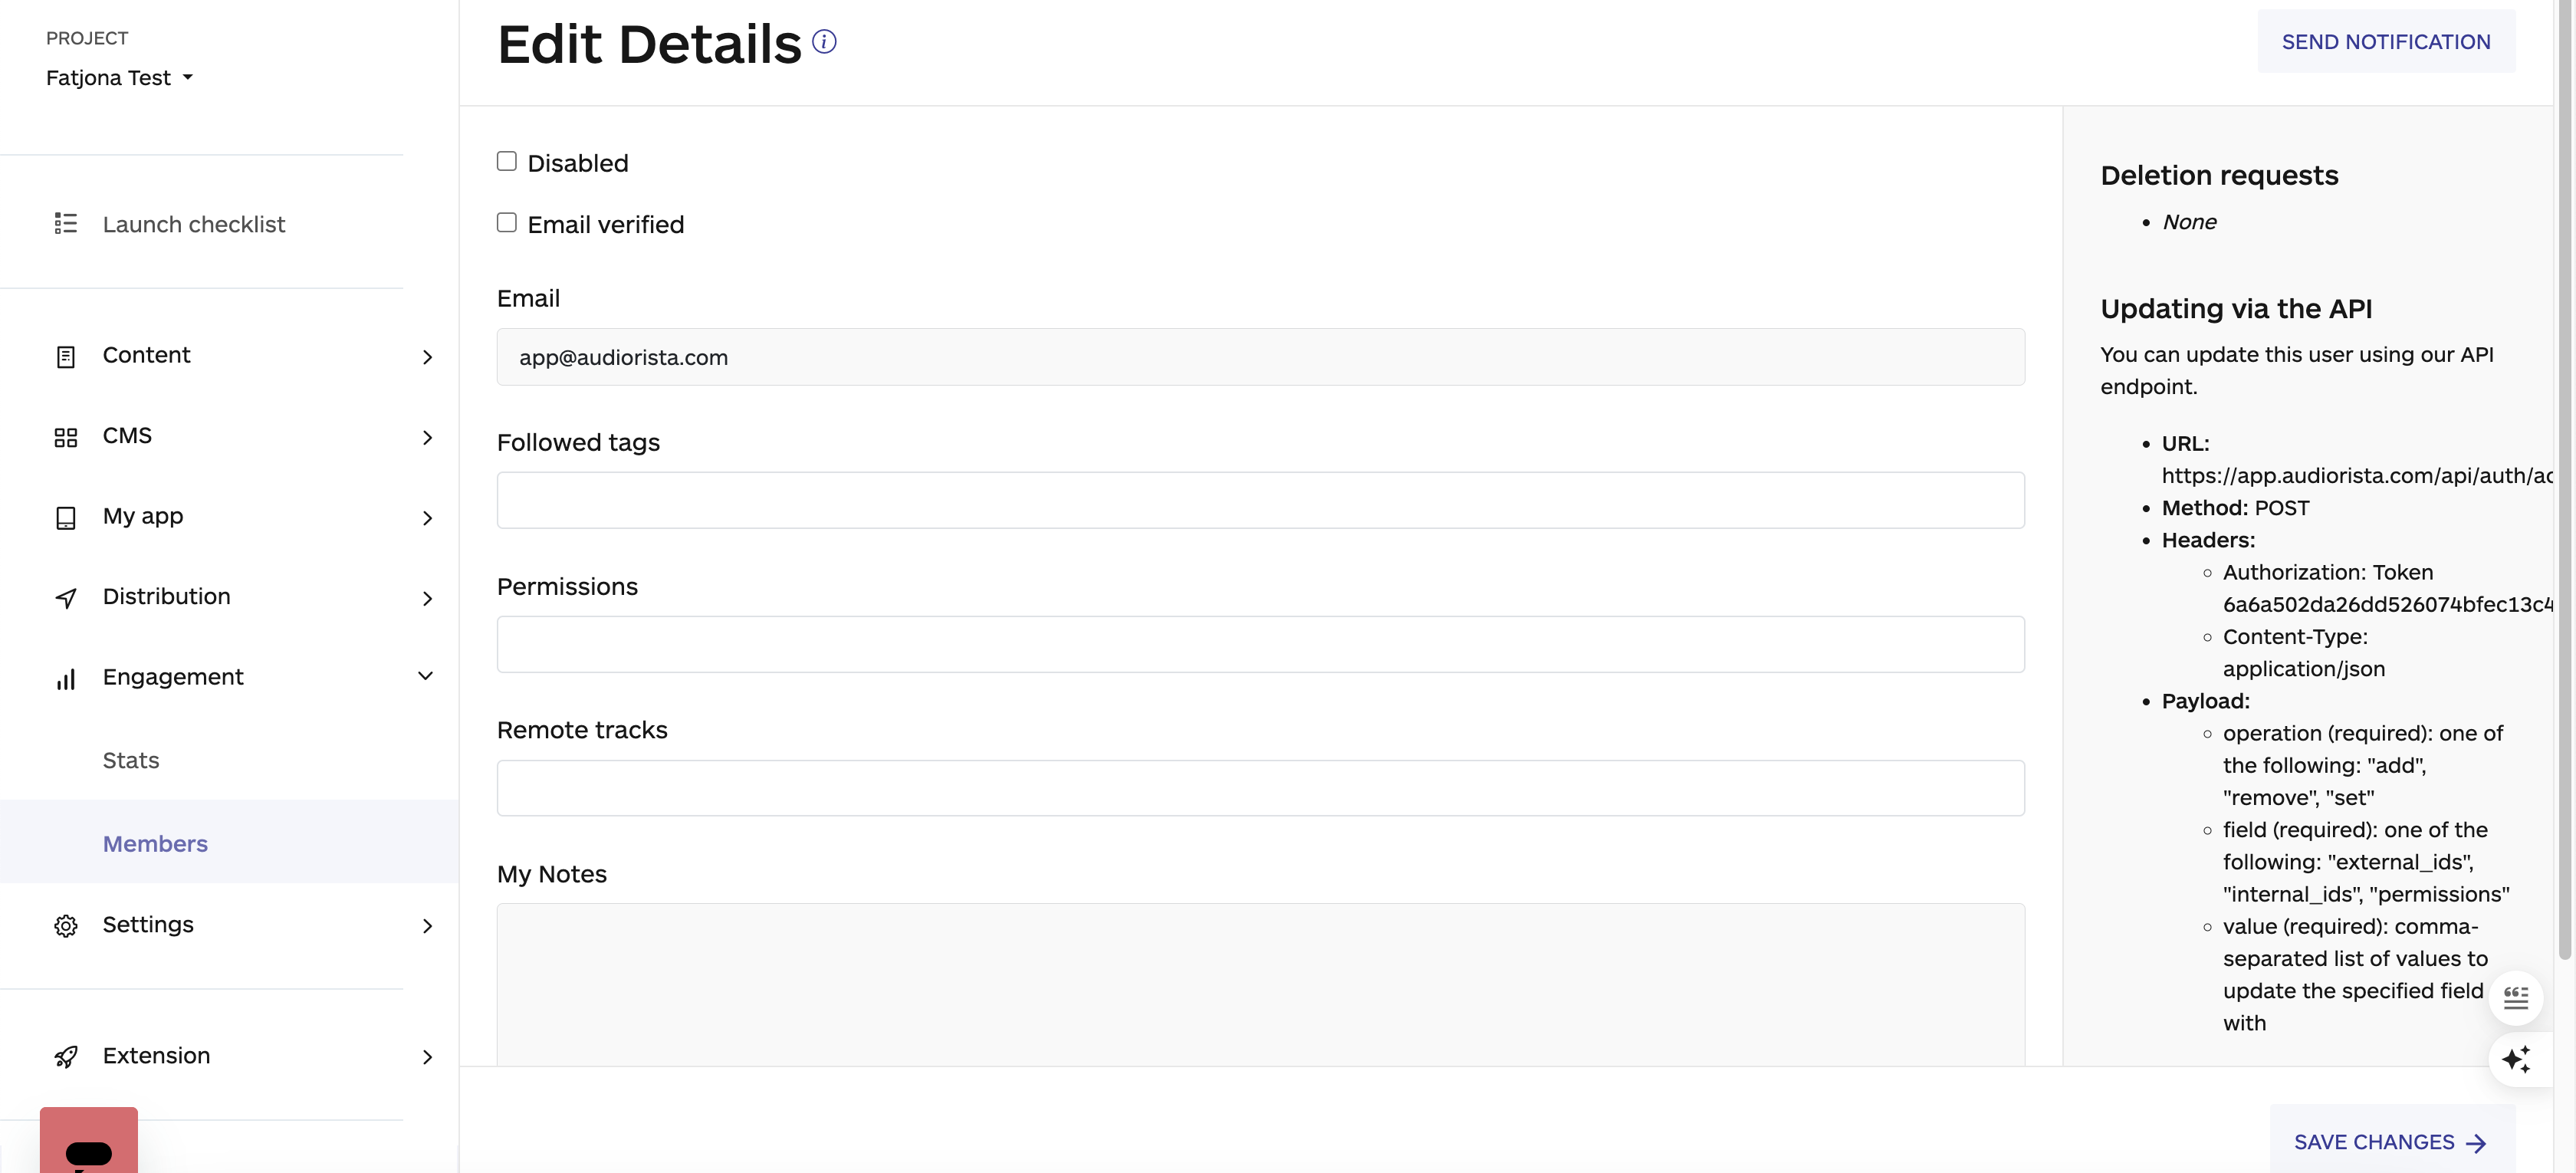
Task: Open the Fatjona Test project dropdown
Action: pos(119,77)
